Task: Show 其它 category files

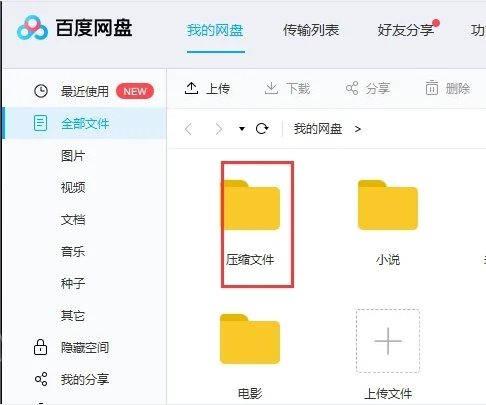Action: point(73,315)
